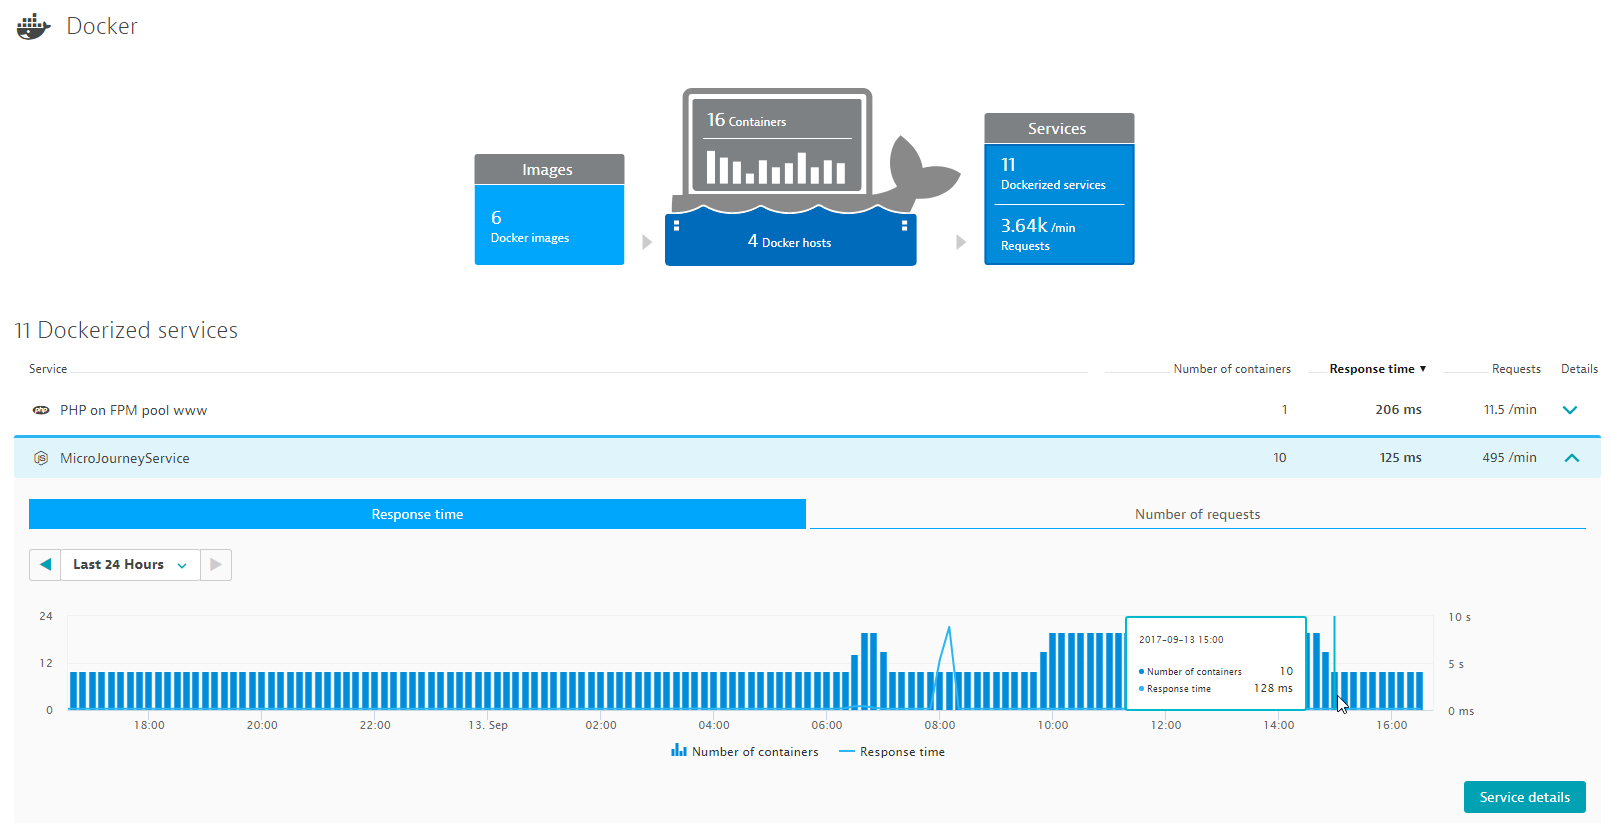The image size is (1612, 823).
Task: Open the 4 Docker hosts tile
Action: click(790, 242)
